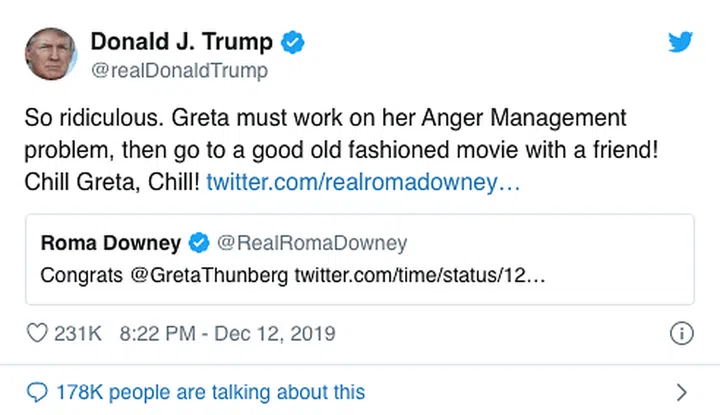Follow the twitter.com/realromadowney… link

coord(364,186)
